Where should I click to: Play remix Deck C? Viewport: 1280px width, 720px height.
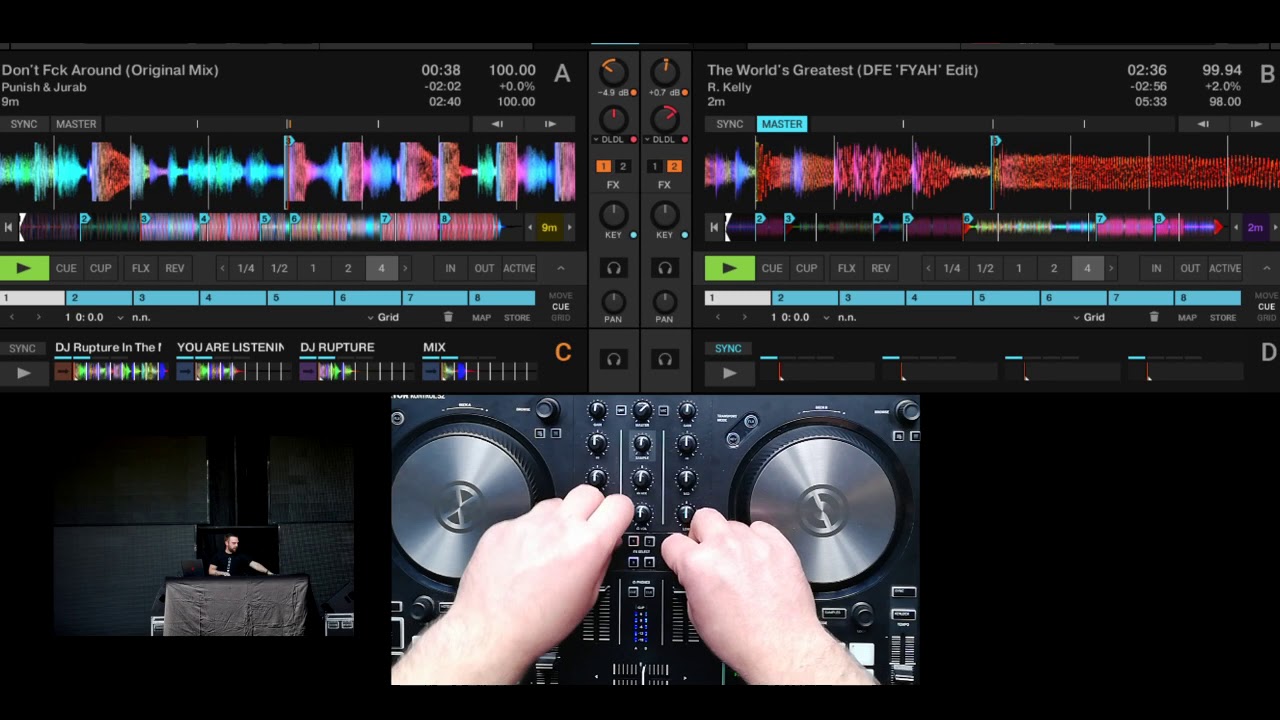[24, 373]
